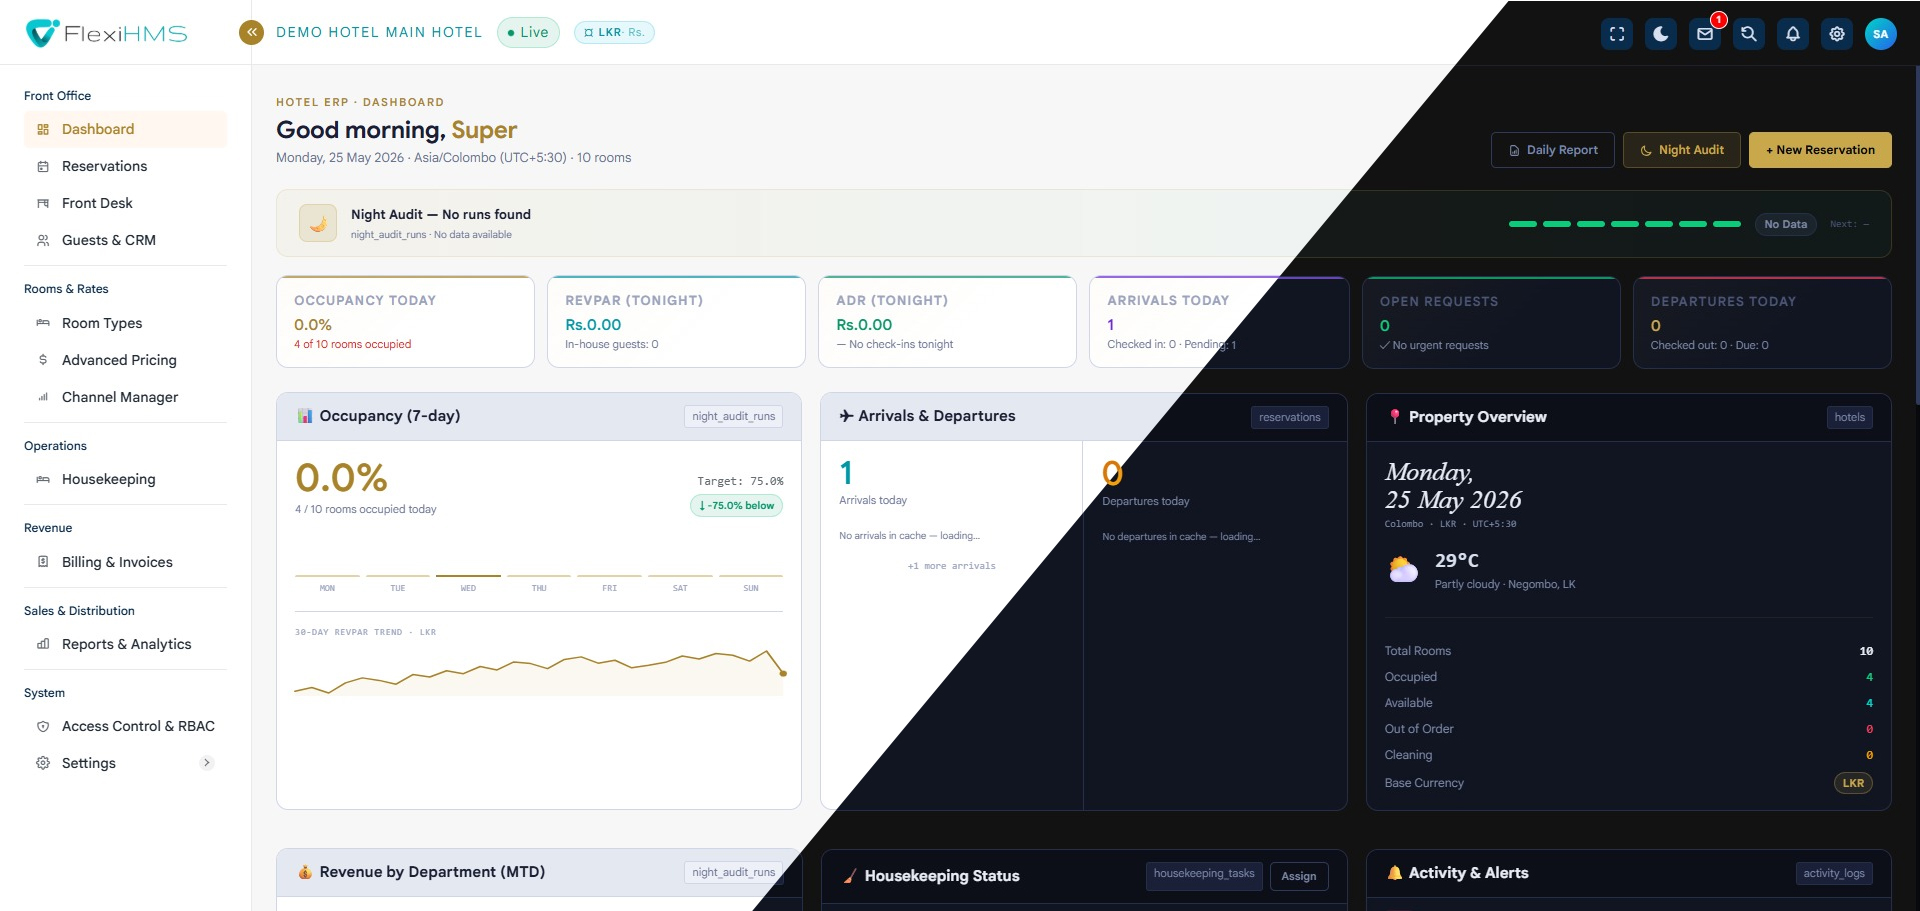Image resolution: width=1920 pixels, height=911 pixels.
Task: Open the Open Requests card
Action: 1491,323
